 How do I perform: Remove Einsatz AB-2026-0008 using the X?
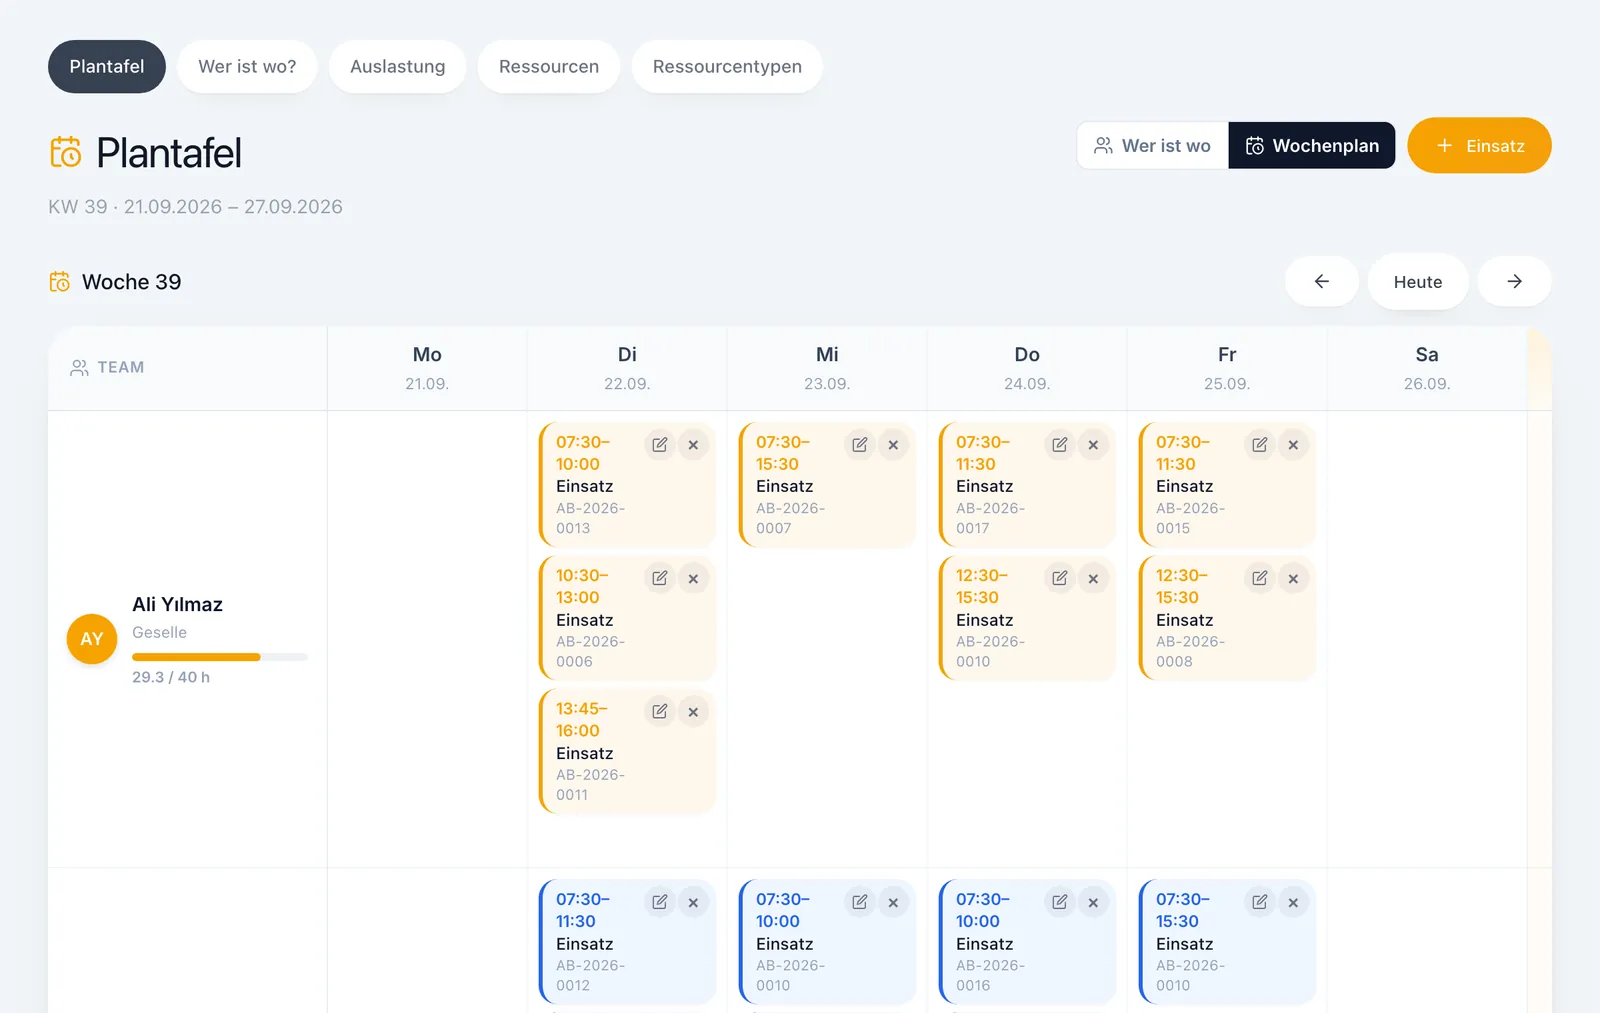(x=1293, y=578)
